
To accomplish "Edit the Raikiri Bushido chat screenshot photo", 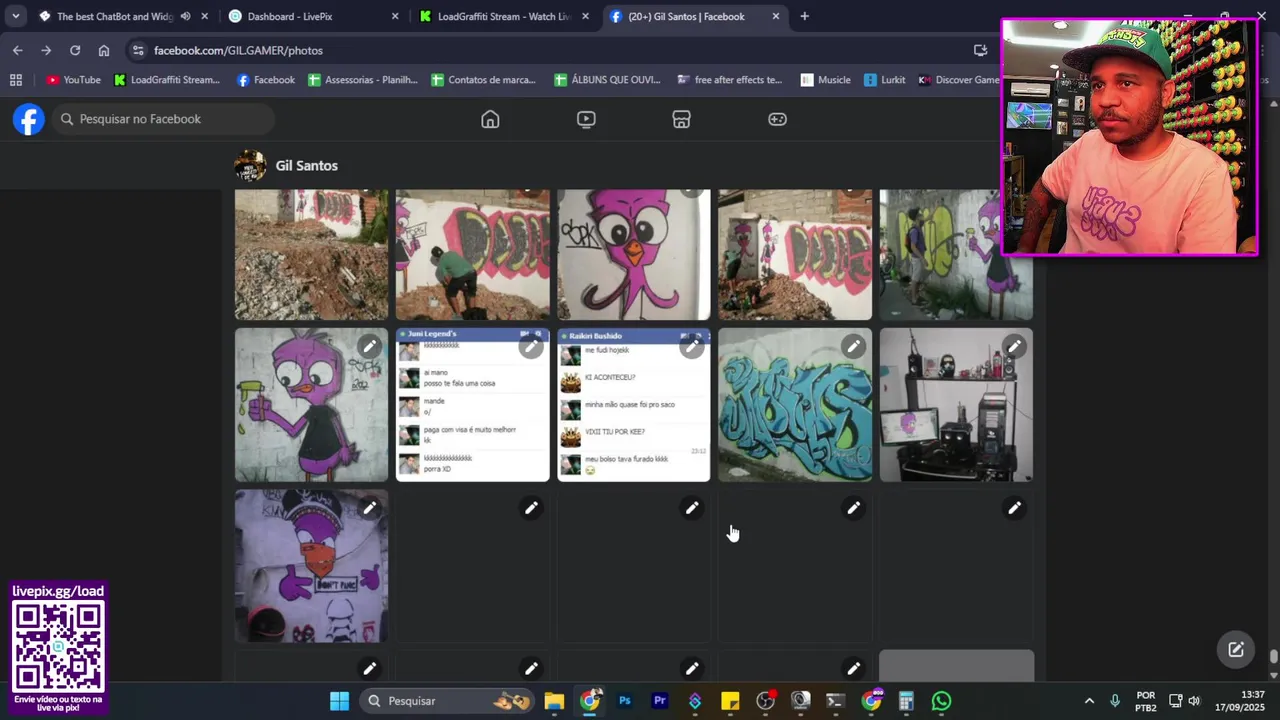I will tap(692, 347).
